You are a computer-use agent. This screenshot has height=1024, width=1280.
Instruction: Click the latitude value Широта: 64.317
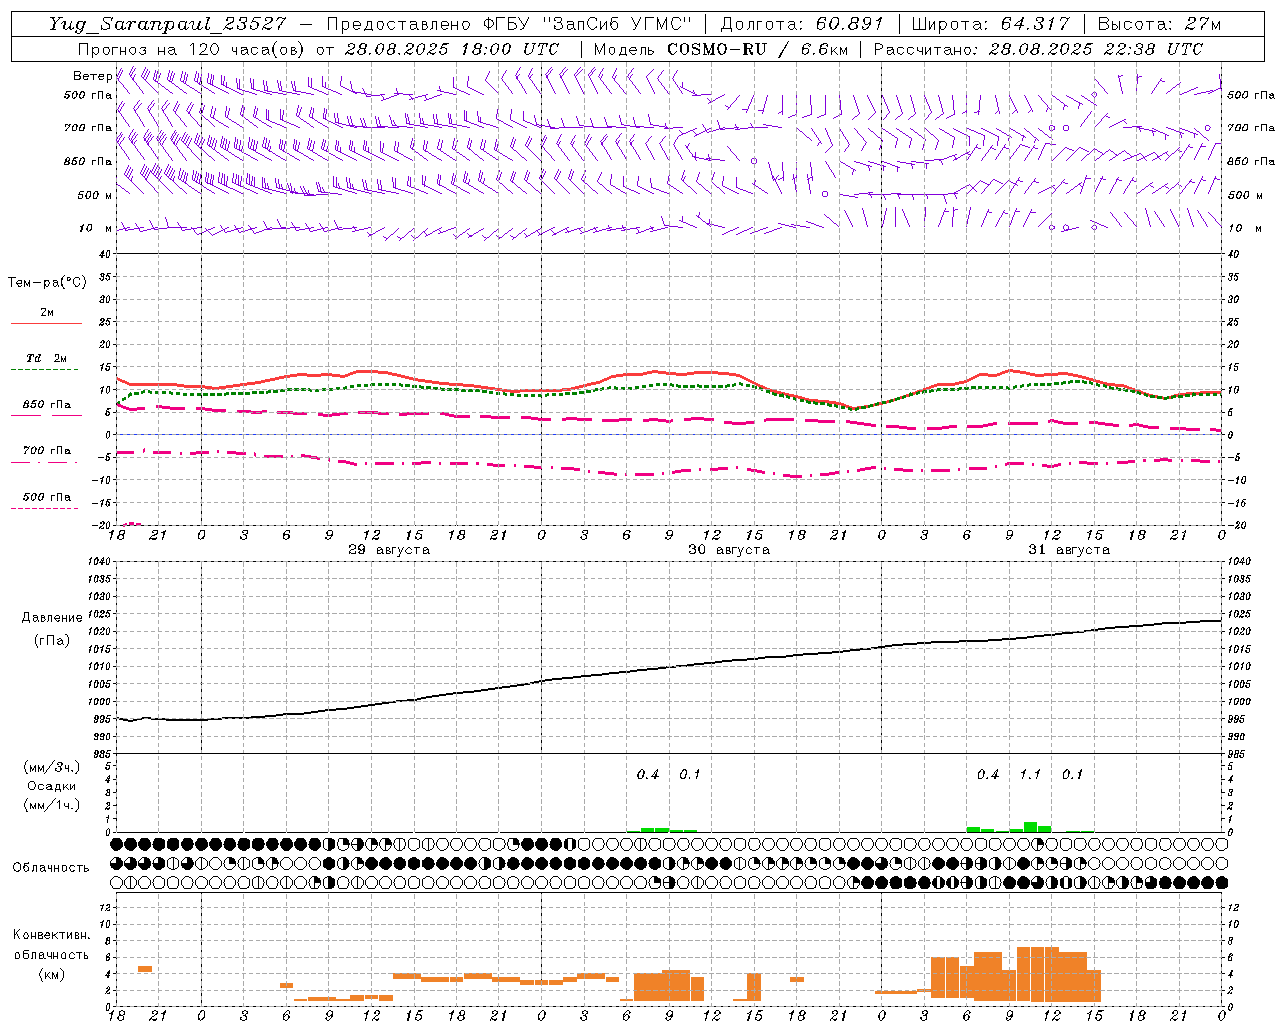coord(991,24)
